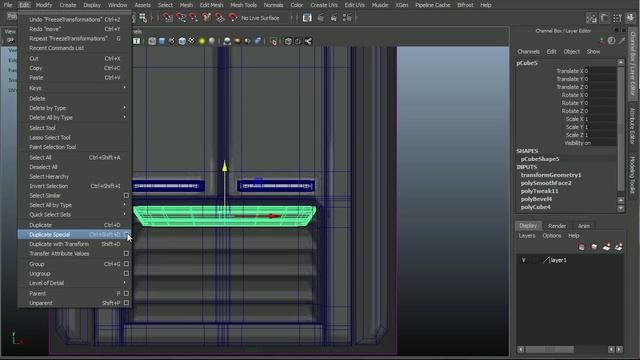Image resolution: width=640 pixels, height=360 pixels.
Task: Toggle isolate select icon in viewport toolbar
Action: coord(274,41)
